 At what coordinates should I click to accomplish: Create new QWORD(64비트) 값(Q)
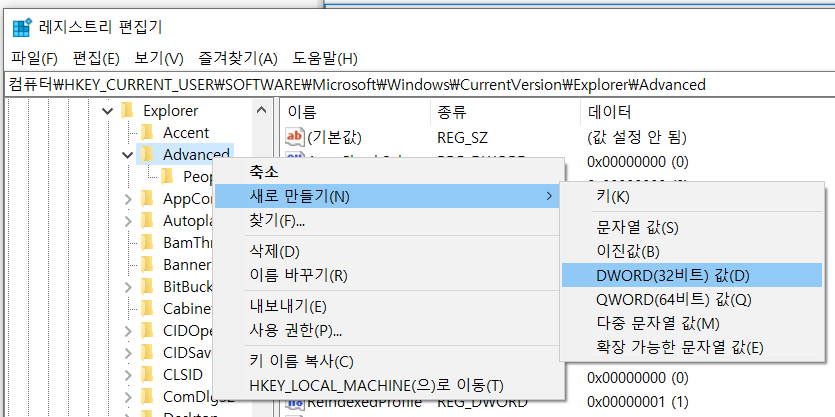(692, 300)
